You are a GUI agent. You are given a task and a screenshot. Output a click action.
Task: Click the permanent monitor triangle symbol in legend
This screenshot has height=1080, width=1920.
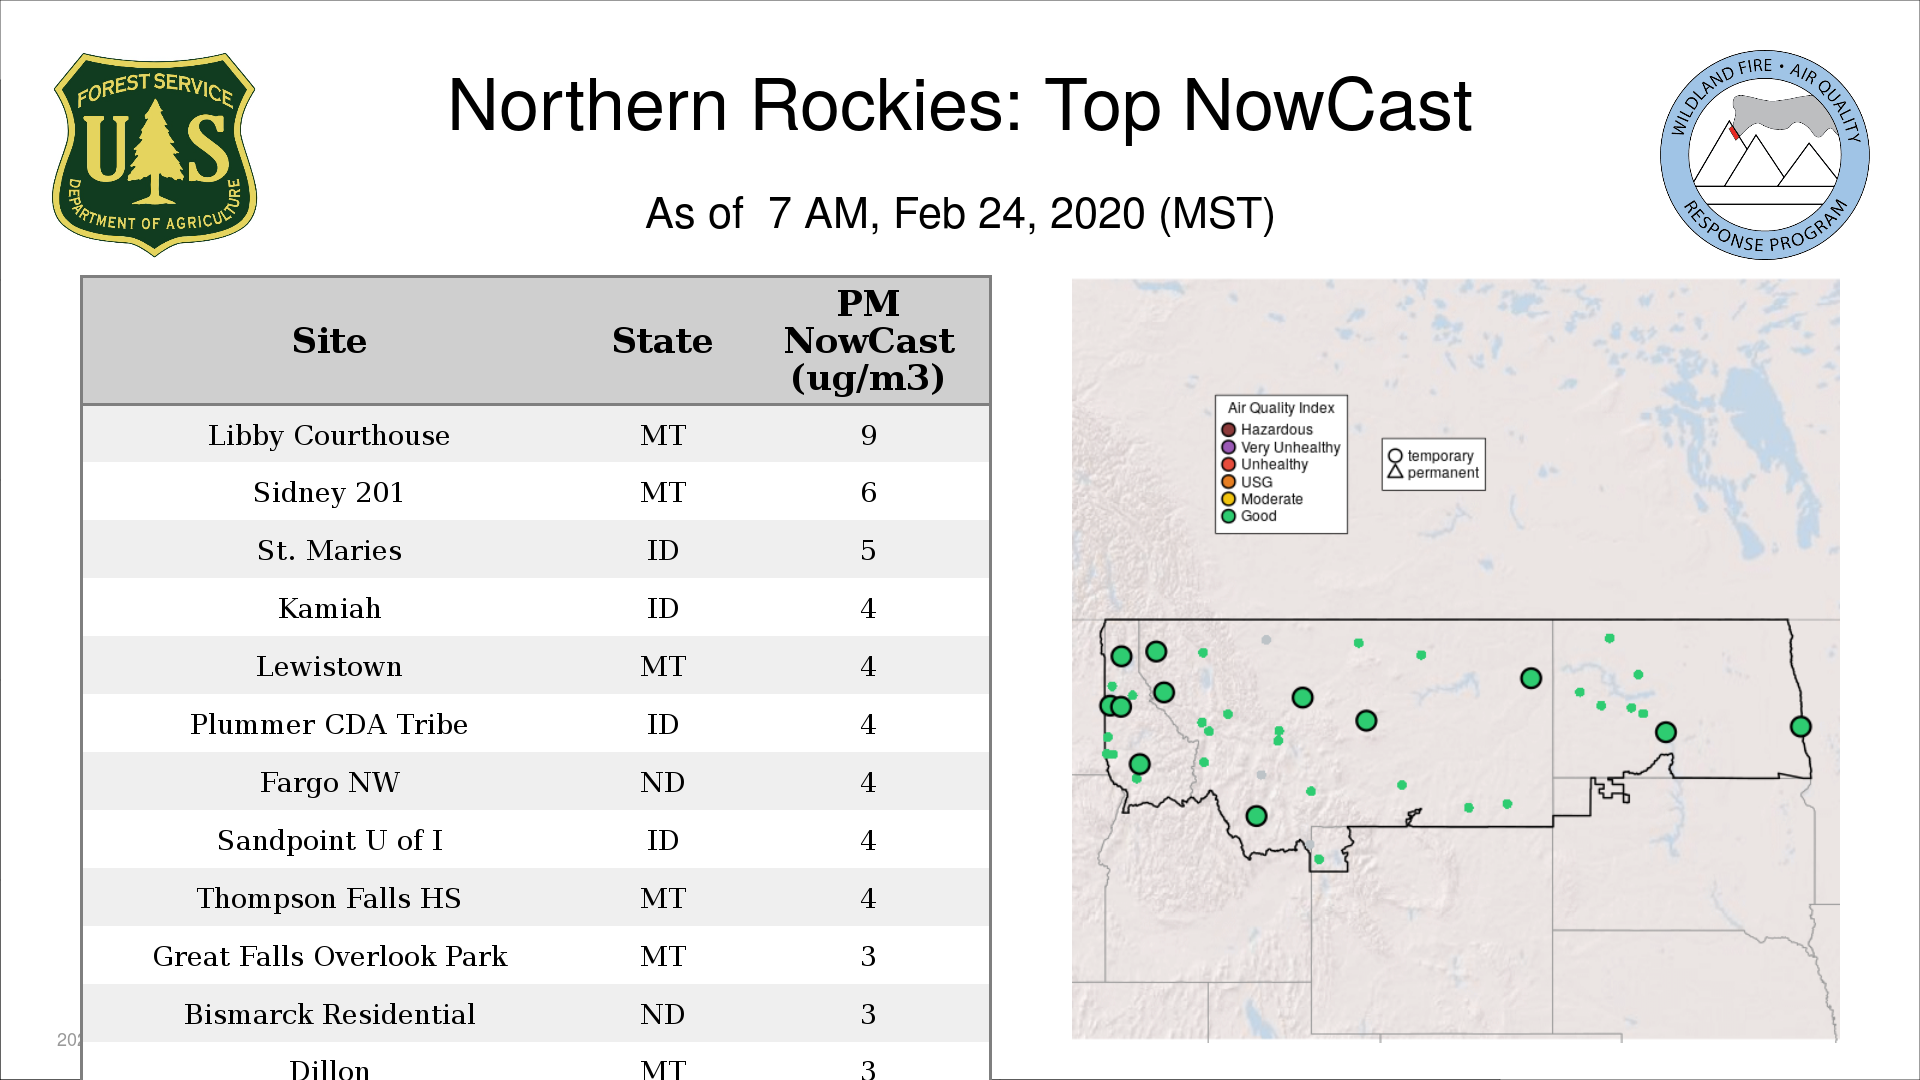click(1395, 472)
